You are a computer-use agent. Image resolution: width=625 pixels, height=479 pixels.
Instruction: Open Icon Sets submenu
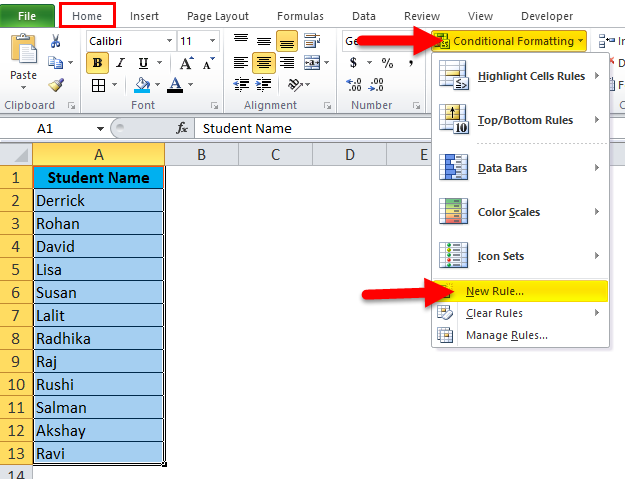pos(520,256)
